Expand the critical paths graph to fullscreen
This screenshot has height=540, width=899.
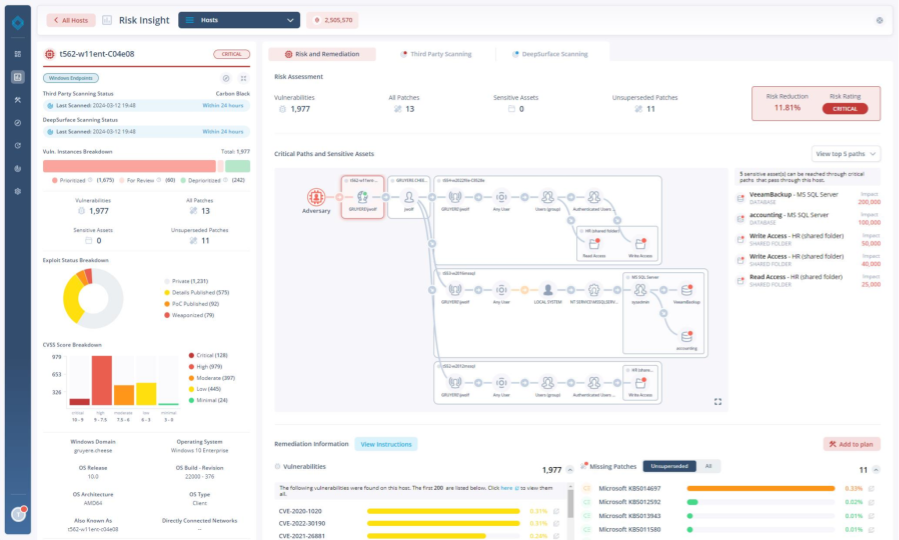pyautogui.click(x=718, y=402)
